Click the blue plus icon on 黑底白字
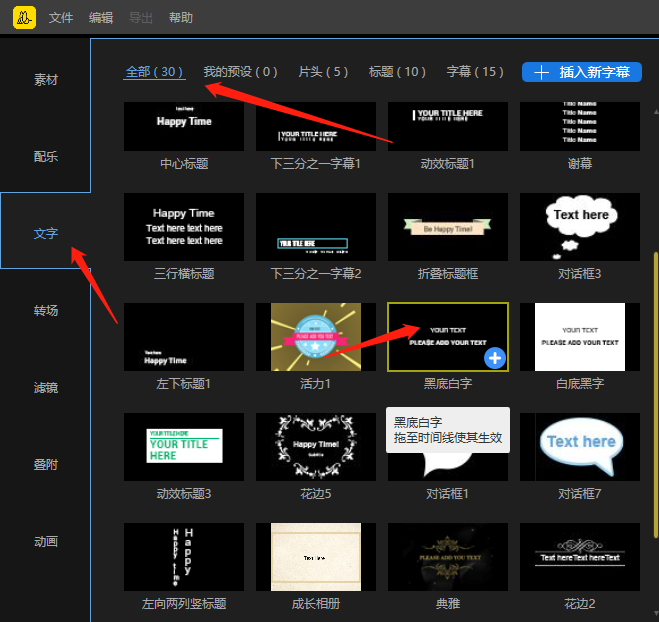The height and width of the screenshot is (622, 659). 495,358
